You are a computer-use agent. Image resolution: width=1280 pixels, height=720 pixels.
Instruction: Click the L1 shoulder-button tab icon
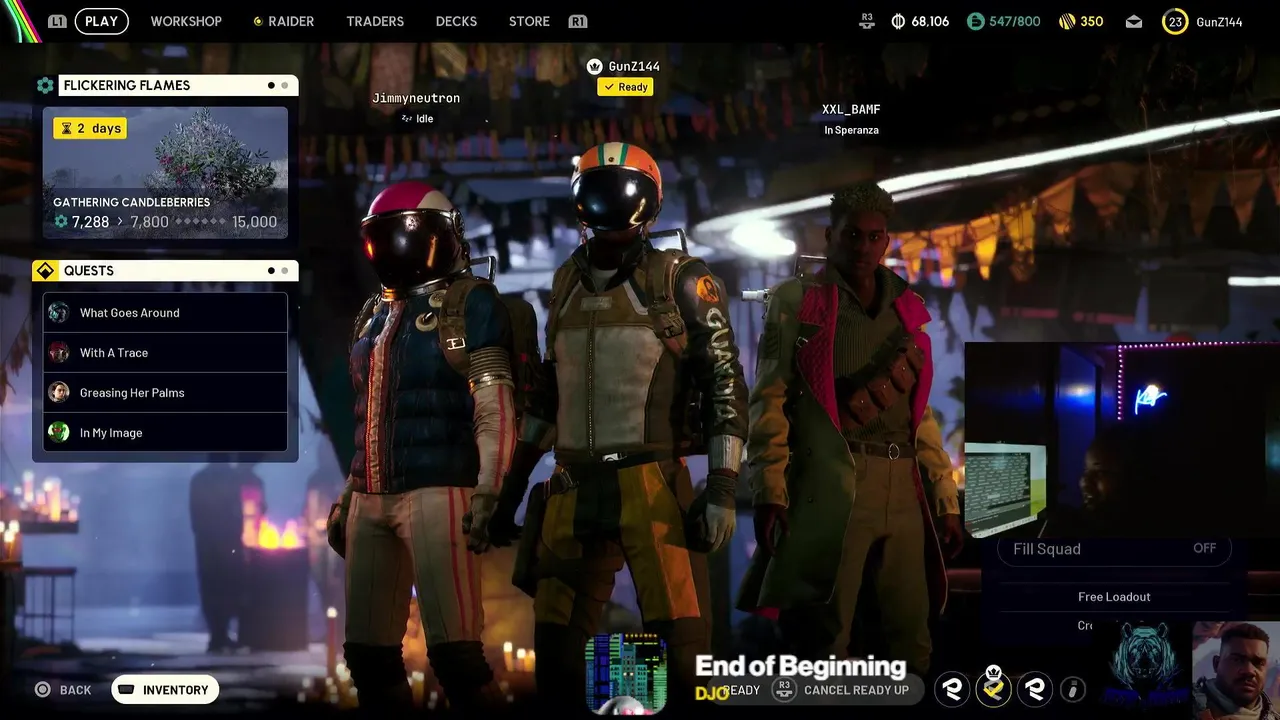pyautogui.click(x=57, y=21)
